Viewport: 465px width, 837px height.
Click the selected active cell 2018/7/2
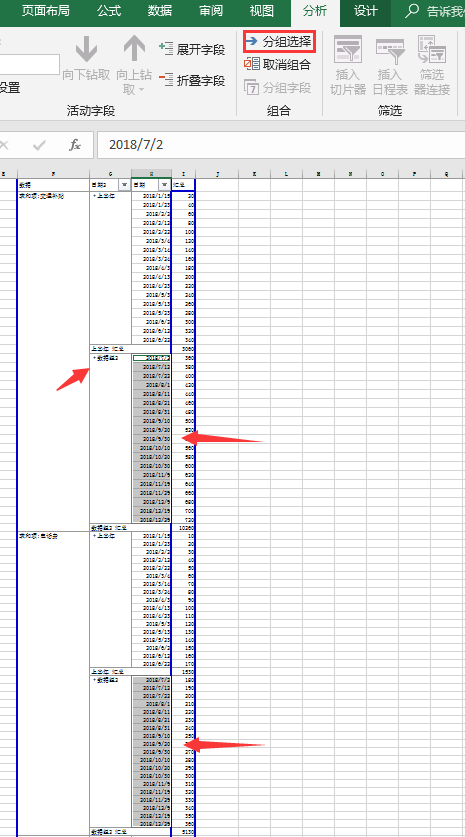click(152, 358)
